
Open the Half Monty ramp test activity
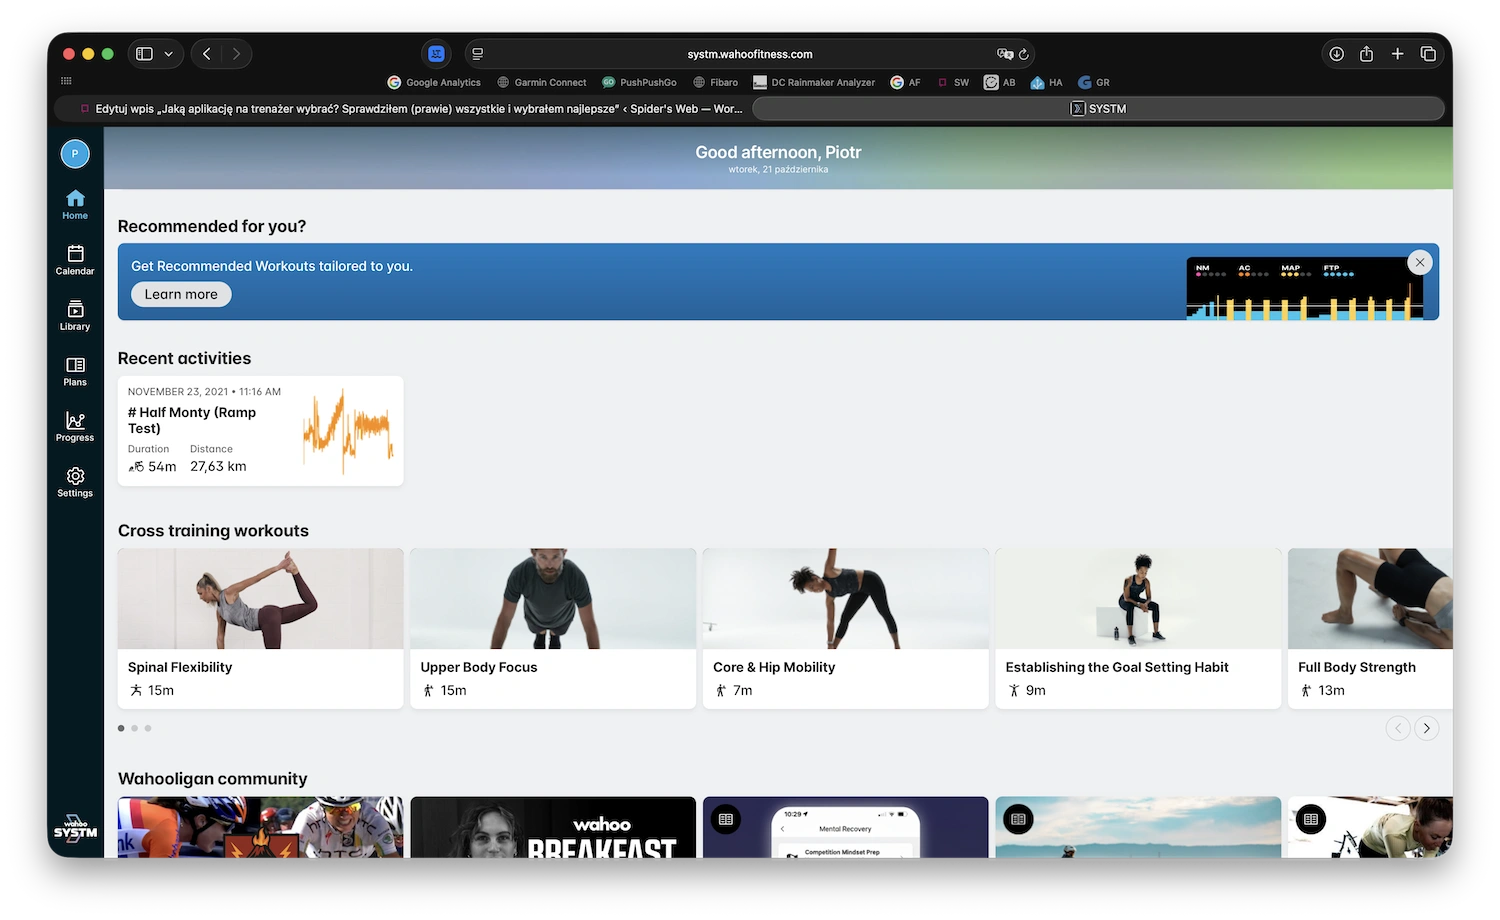tap(260, 431)
